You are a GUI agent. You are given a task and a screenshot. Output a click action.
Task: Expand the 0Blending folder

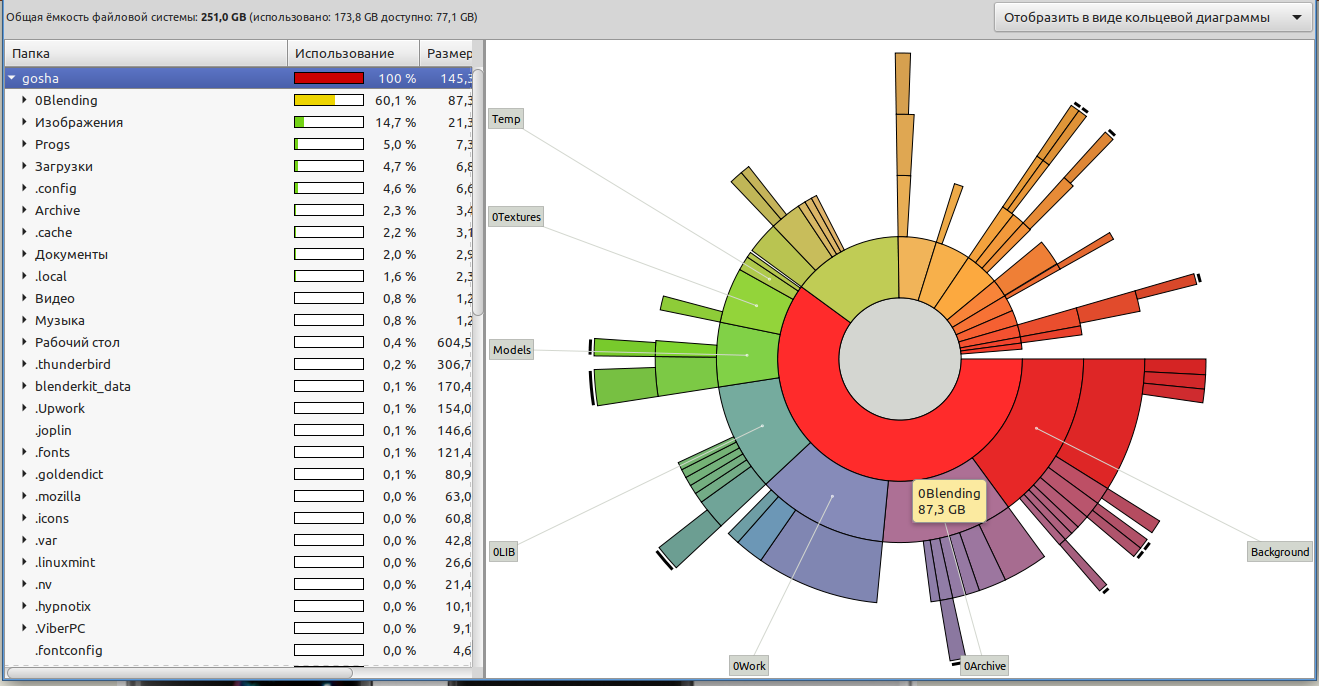(x=25, y=100)
